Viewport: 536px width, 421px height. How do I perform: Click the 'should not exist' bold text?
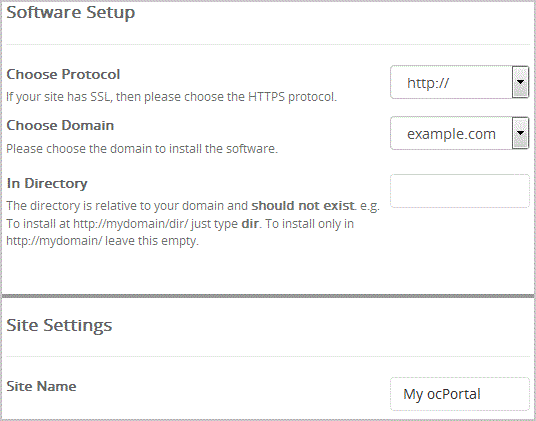pyautogui.click(x=303, y=206)
